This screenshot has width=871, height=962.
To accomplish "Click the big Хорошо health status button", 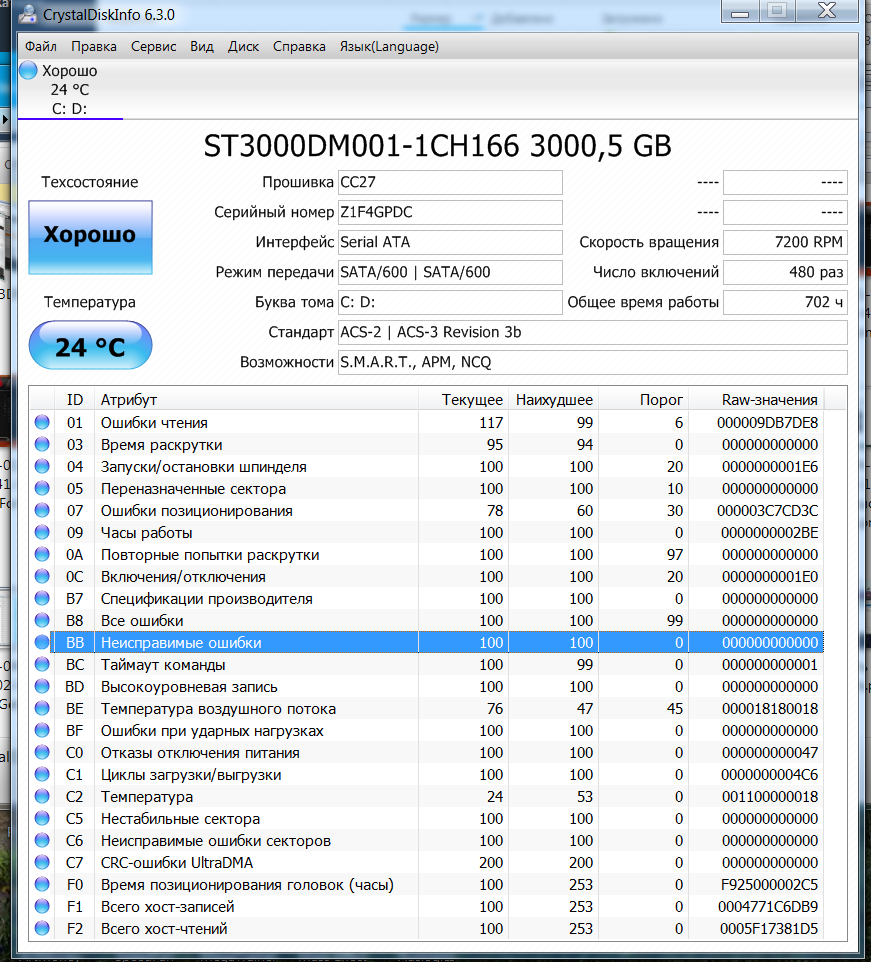I will 90,237.
